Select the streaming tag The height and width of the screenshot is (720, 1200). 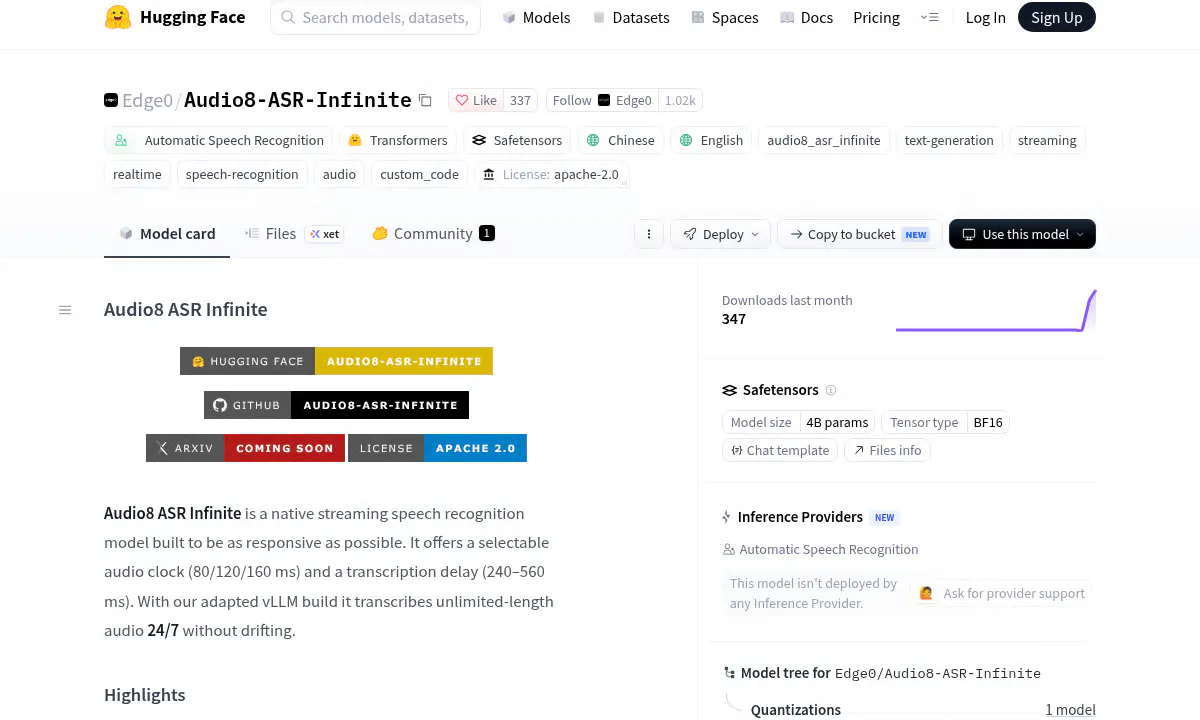1047,140
